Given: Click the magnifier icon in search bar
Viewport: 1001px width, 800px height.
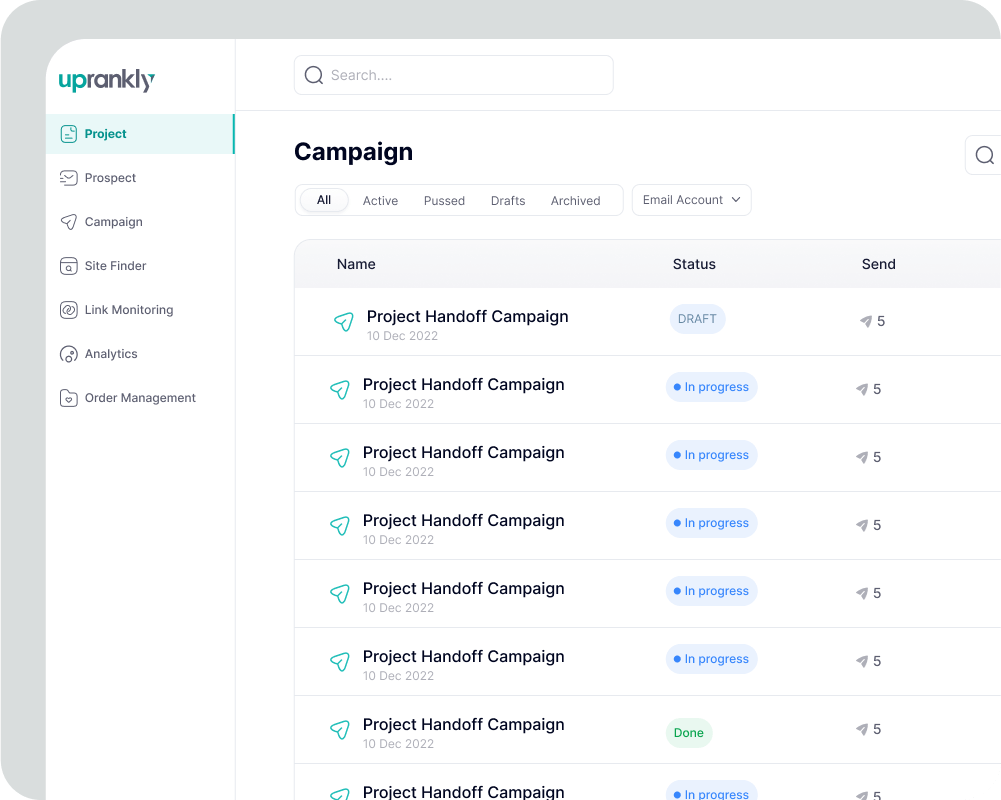Looking at the screenshot, I should point(314,75).
